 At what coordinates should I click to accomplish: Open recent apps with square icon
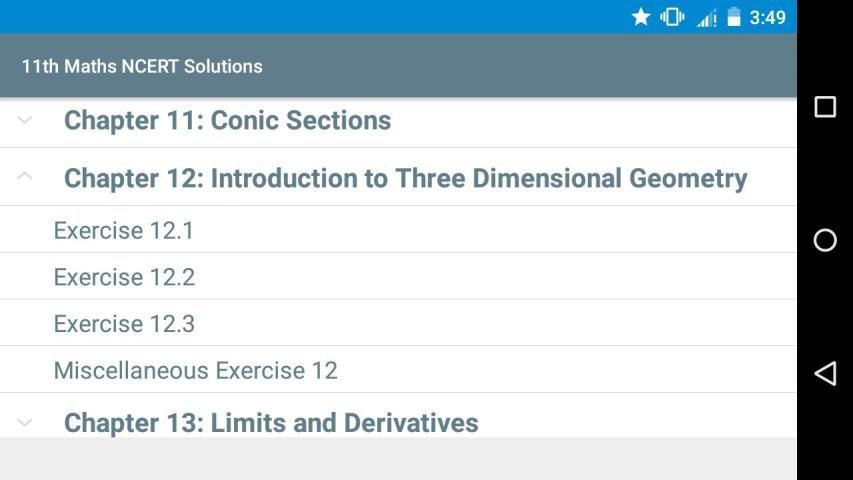[825, 107]
